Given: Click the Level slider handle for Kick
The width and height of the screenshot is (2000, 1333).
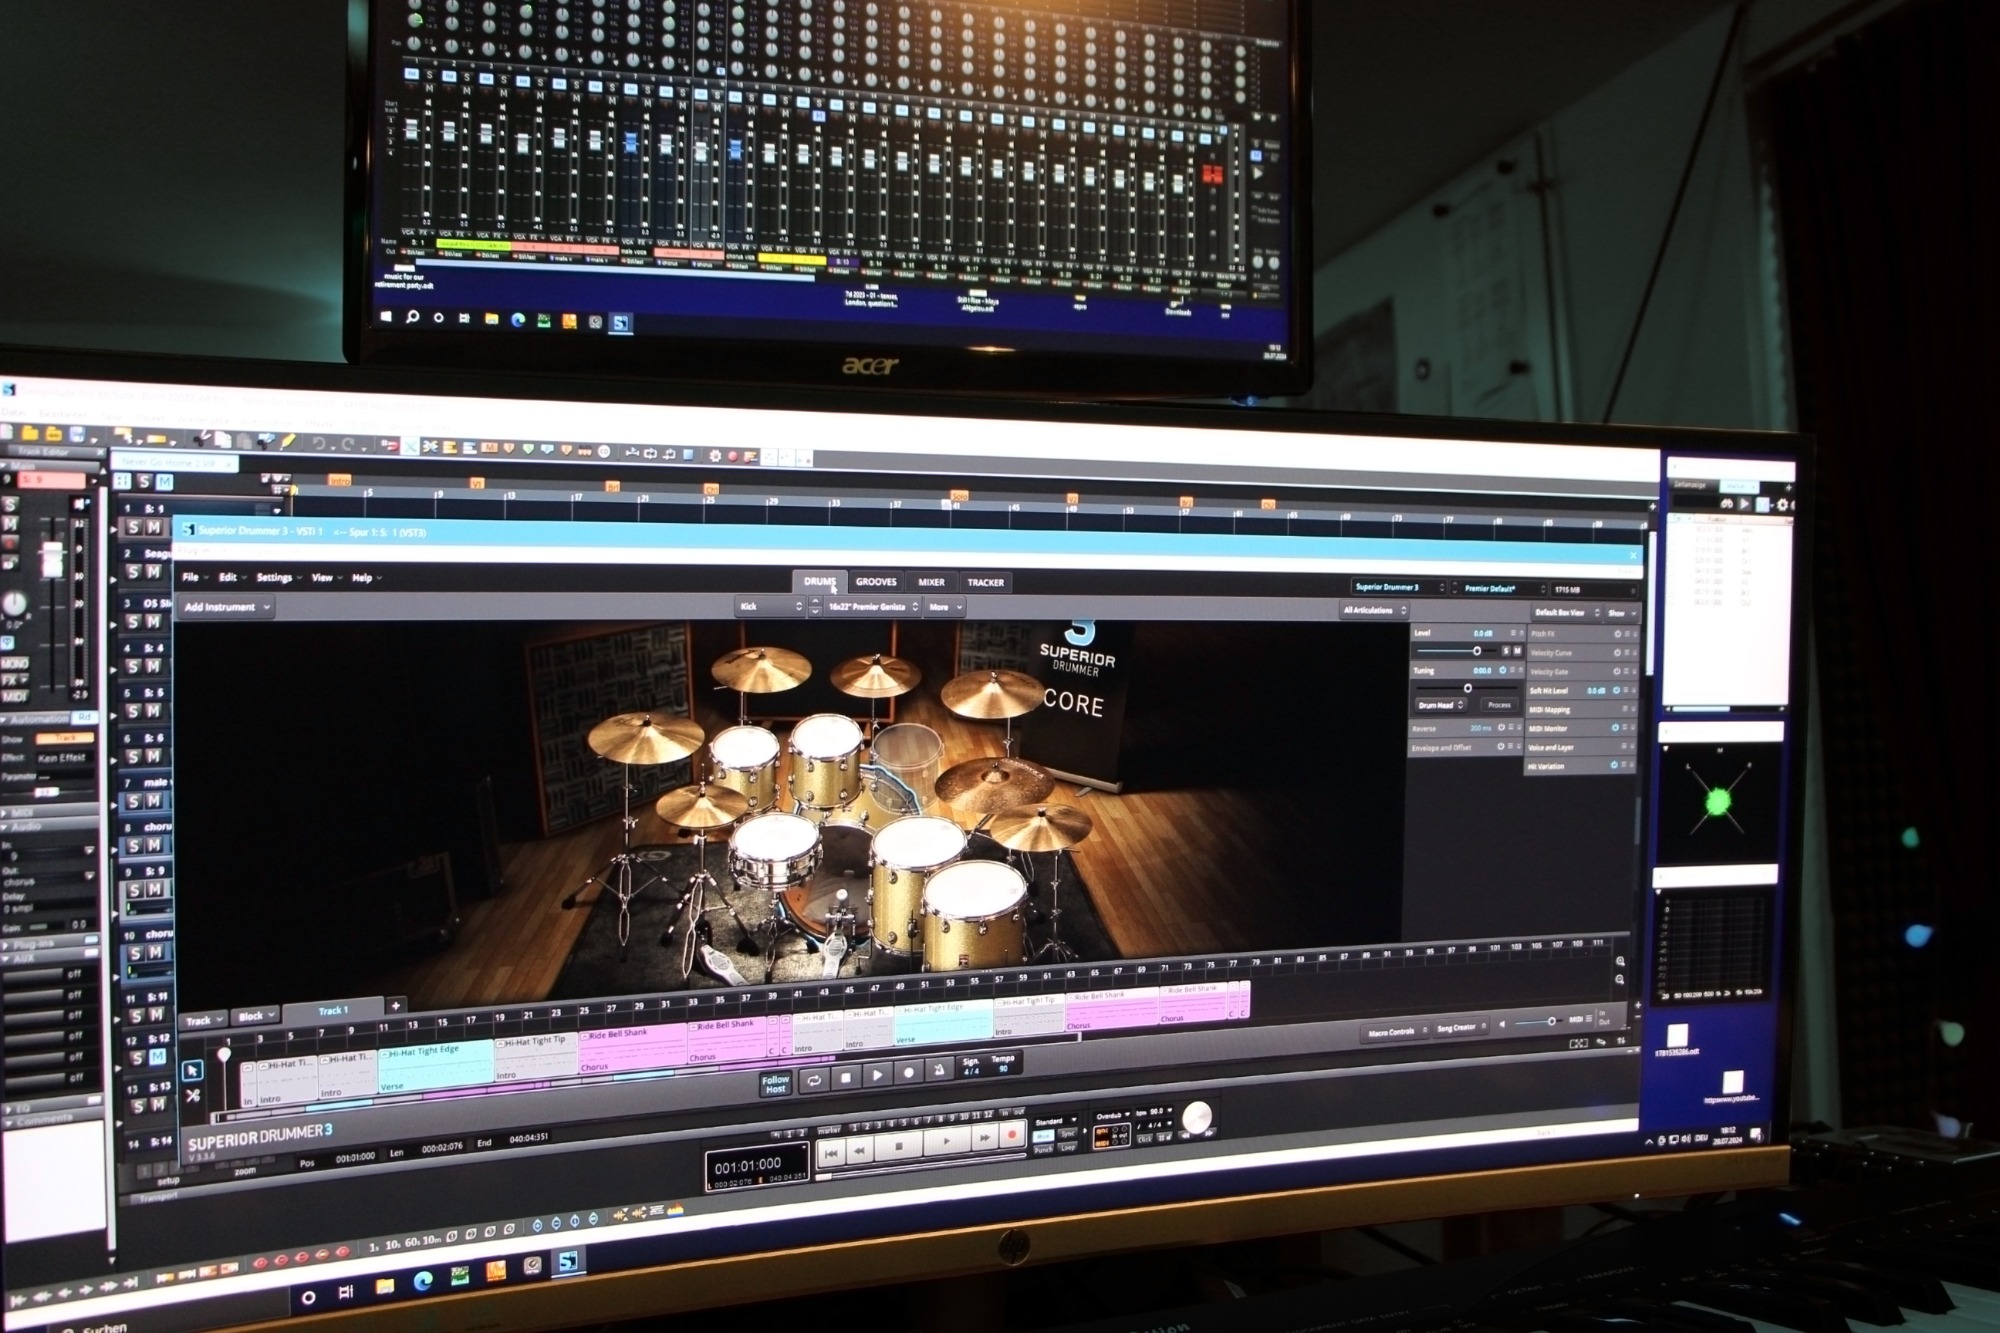Looking at the screenshot, I should point(1477,651).
